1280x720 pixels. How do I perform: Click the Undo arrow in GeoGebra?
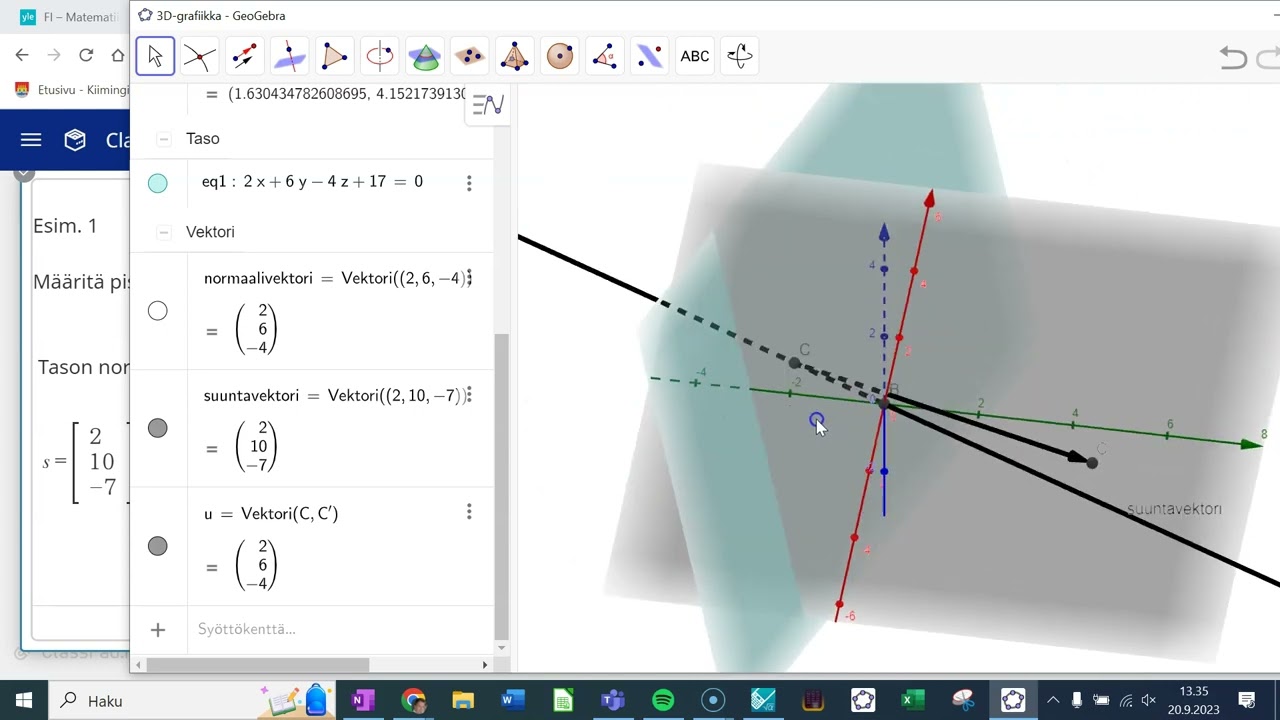pos(1234,58)
